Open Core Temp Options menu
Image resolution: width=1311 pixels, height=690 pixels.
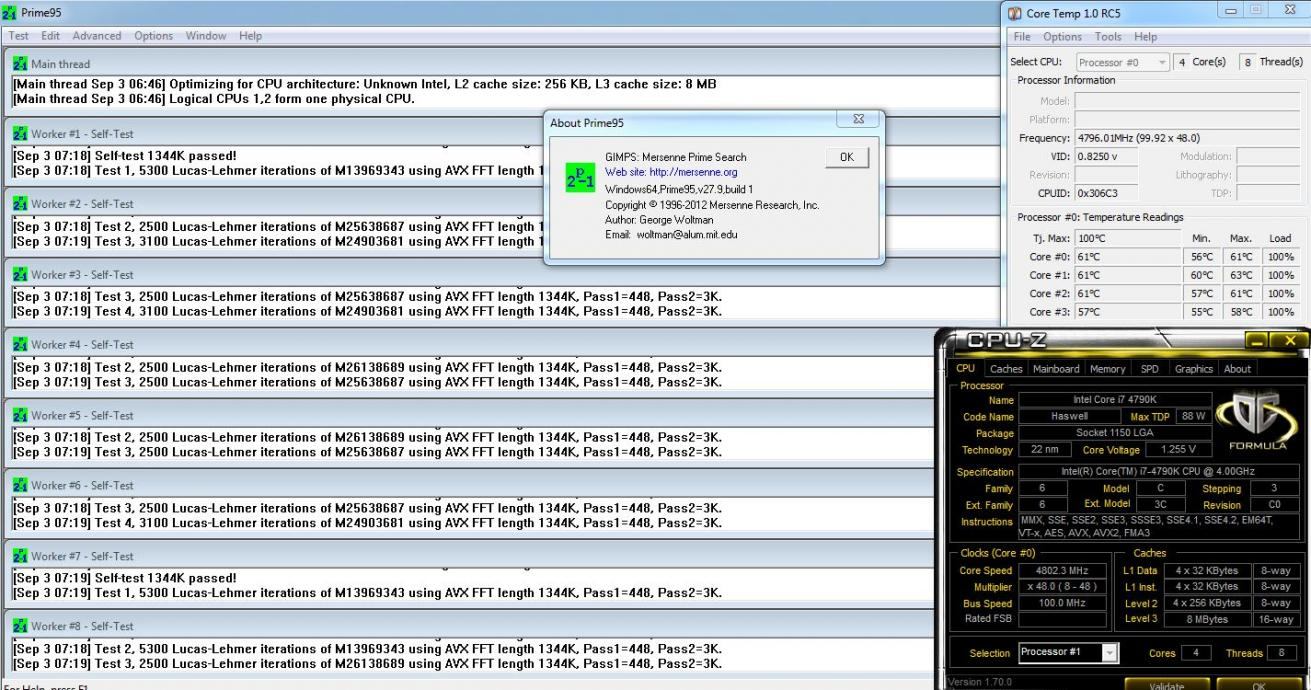pos(1062,37)
